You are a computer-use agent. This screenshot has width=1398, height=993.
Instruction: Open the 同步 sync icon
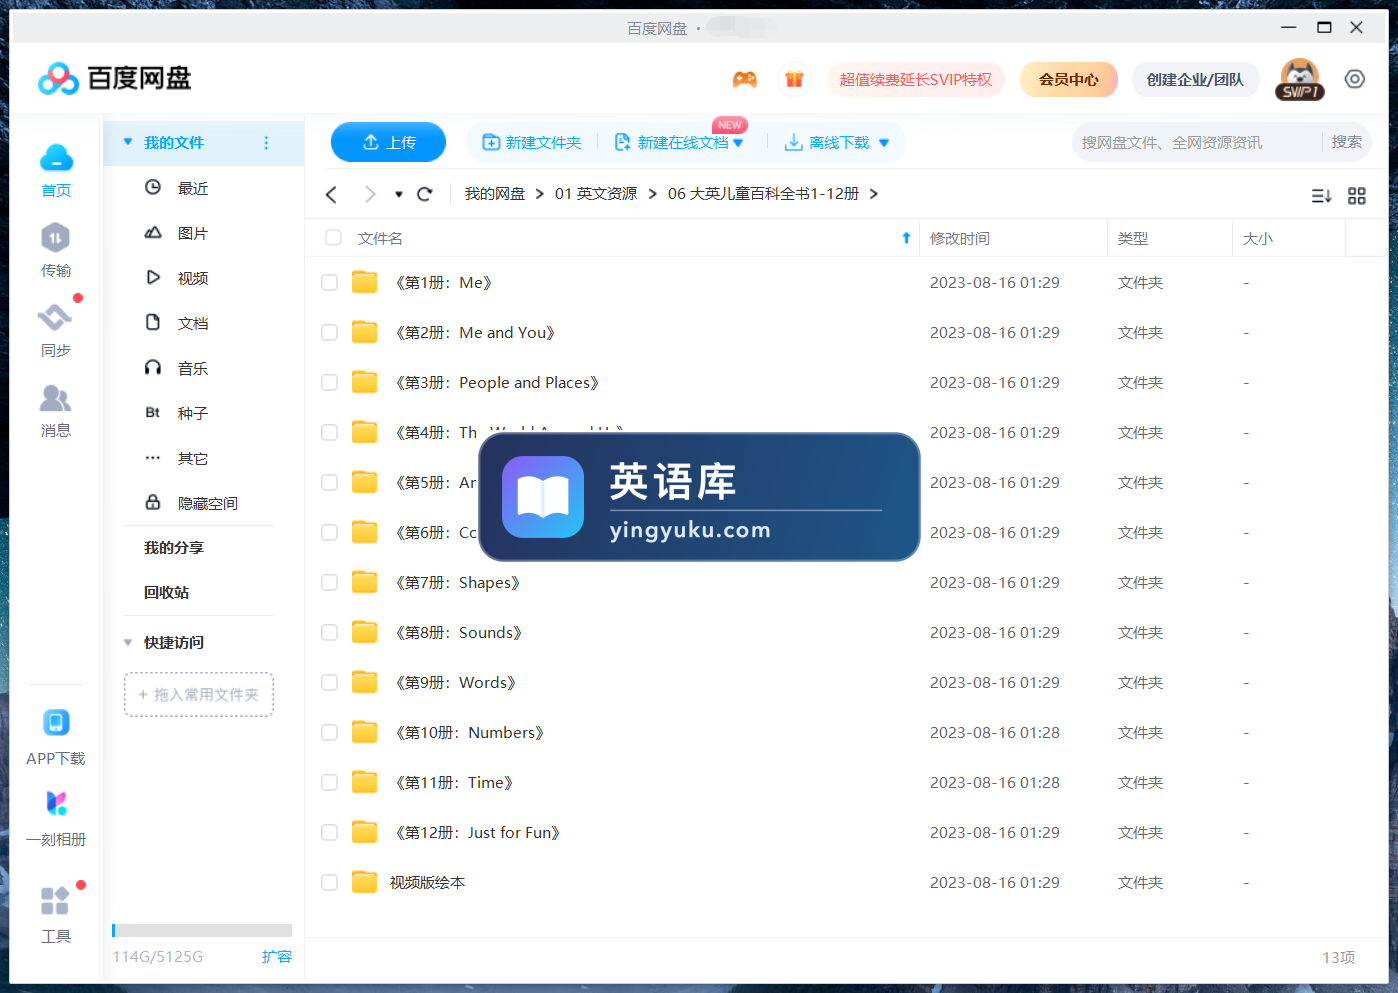click(x=55, y=318)
